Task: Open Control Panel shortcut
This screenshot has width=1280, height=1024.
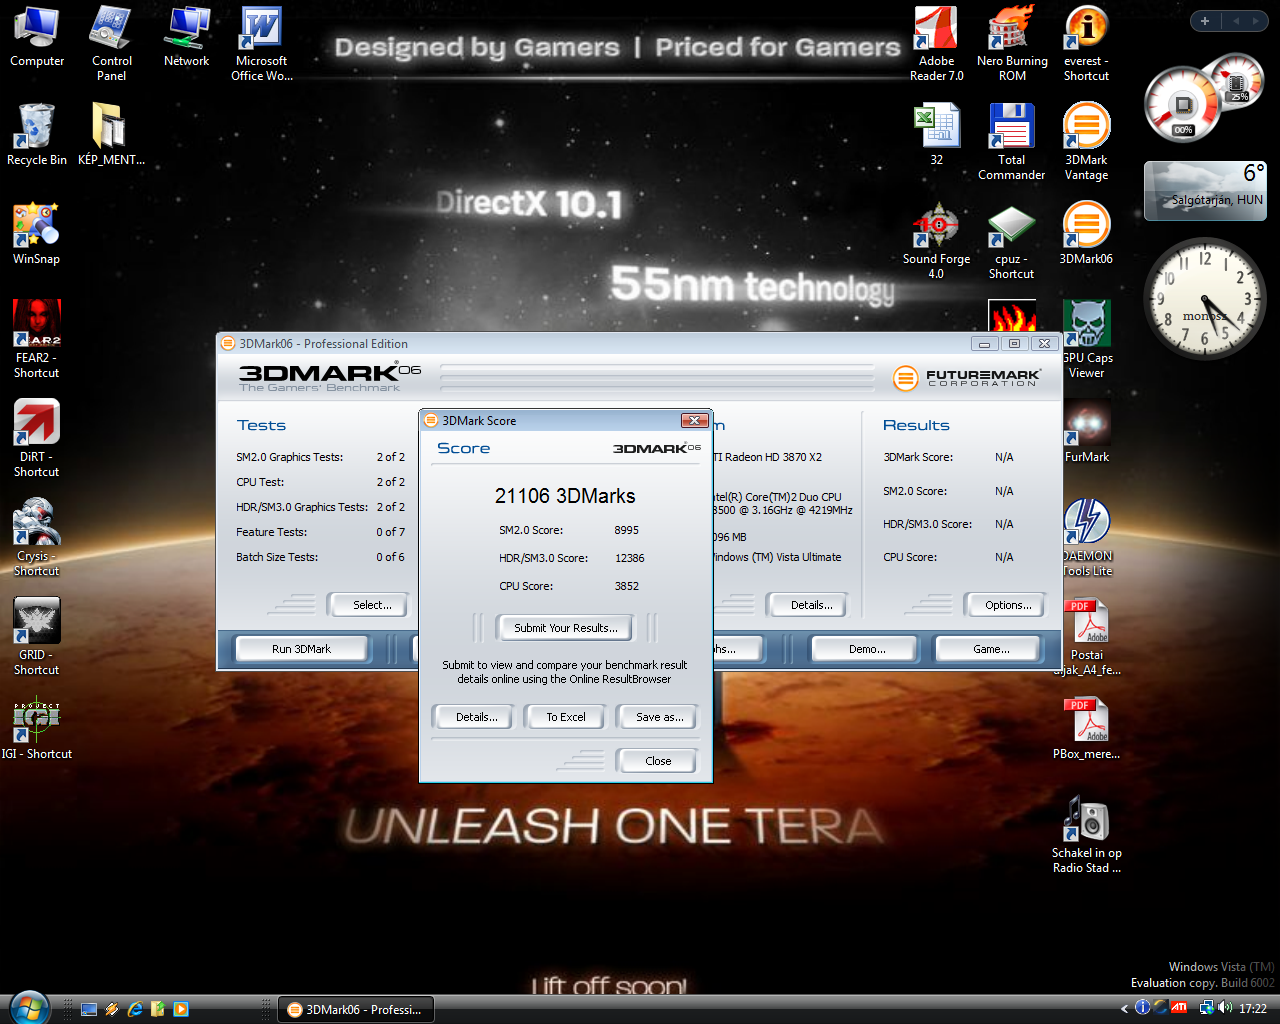Action: tap(111, 42)
